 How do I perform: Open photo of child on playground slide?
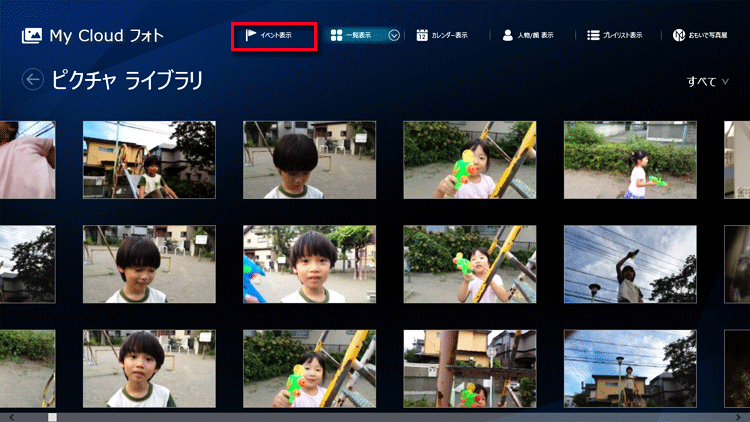tap(149, 160)
